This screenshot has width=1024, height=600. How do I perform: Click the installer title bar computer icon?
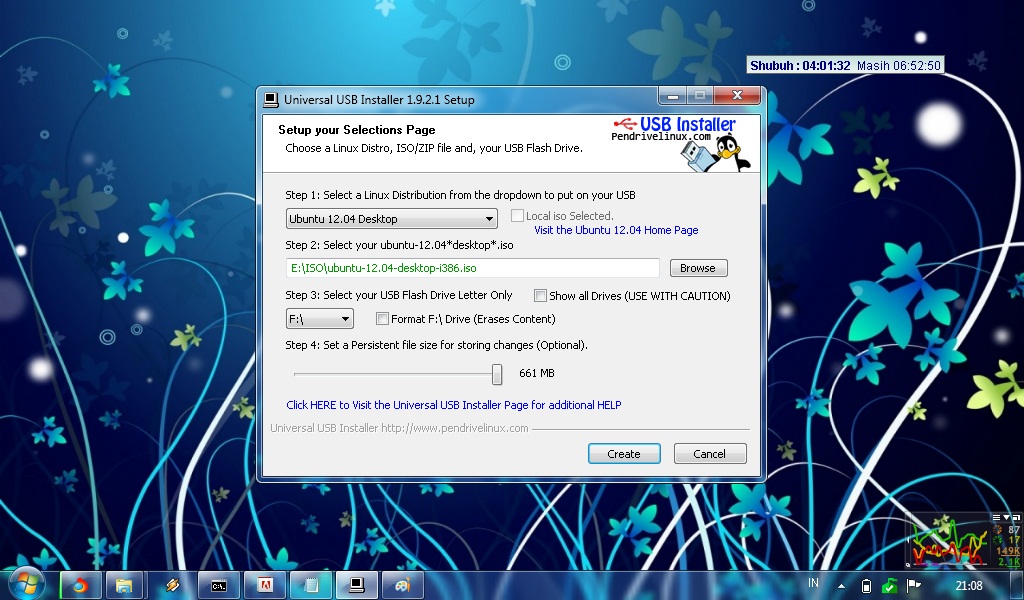pos(270,100)
